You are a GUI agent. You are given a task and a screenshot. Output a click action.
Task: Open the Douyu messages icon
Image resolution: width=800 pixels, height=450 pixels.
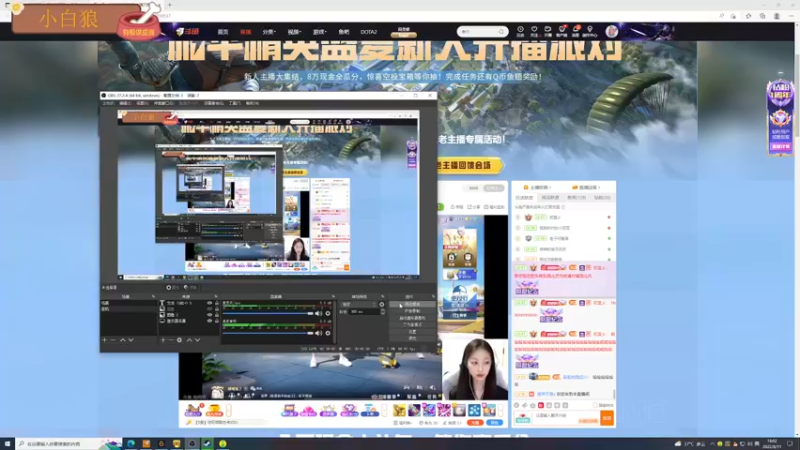coord(576,31)
